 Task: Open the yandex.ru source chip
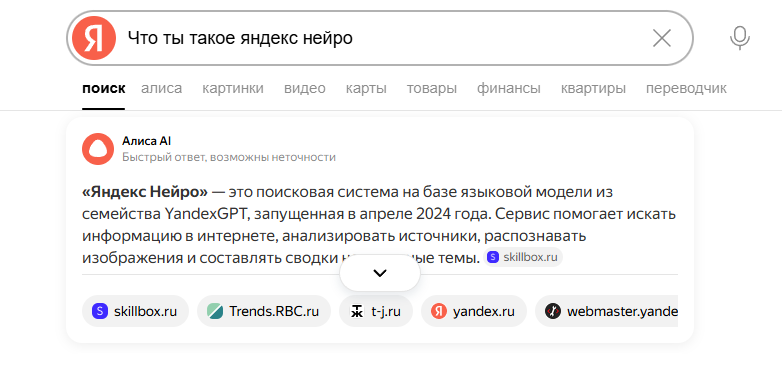point(474,311)
